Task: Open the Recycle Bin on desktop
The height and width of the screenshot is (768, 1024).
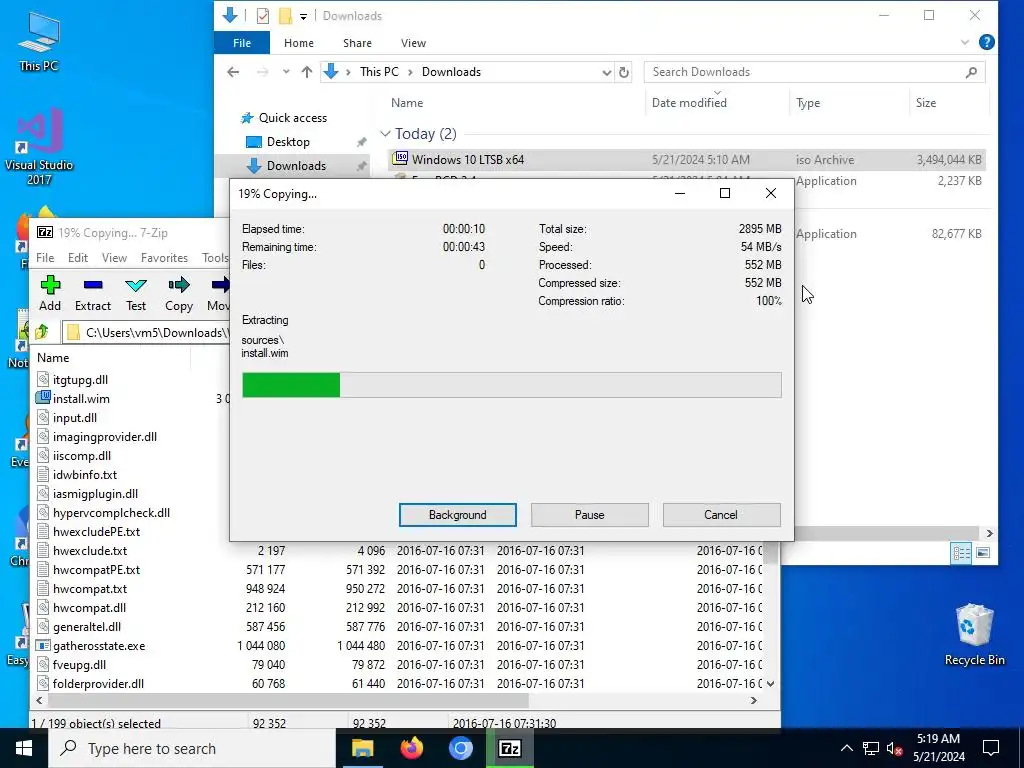Action: point(974,635)
